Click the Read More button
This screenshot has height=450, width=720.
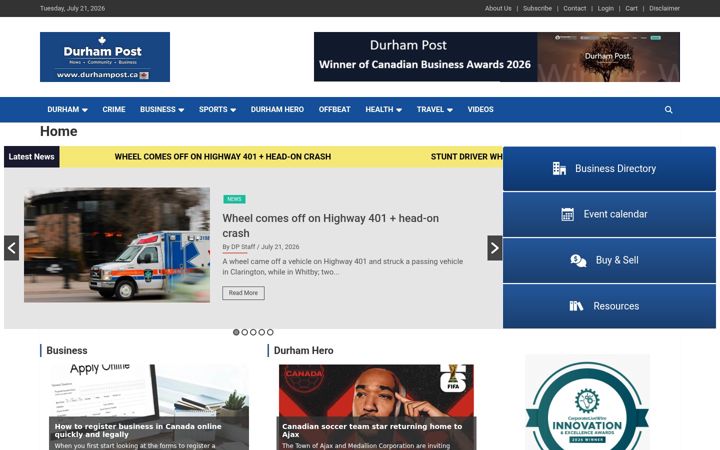pyautogui.click(x=243, y=293)
